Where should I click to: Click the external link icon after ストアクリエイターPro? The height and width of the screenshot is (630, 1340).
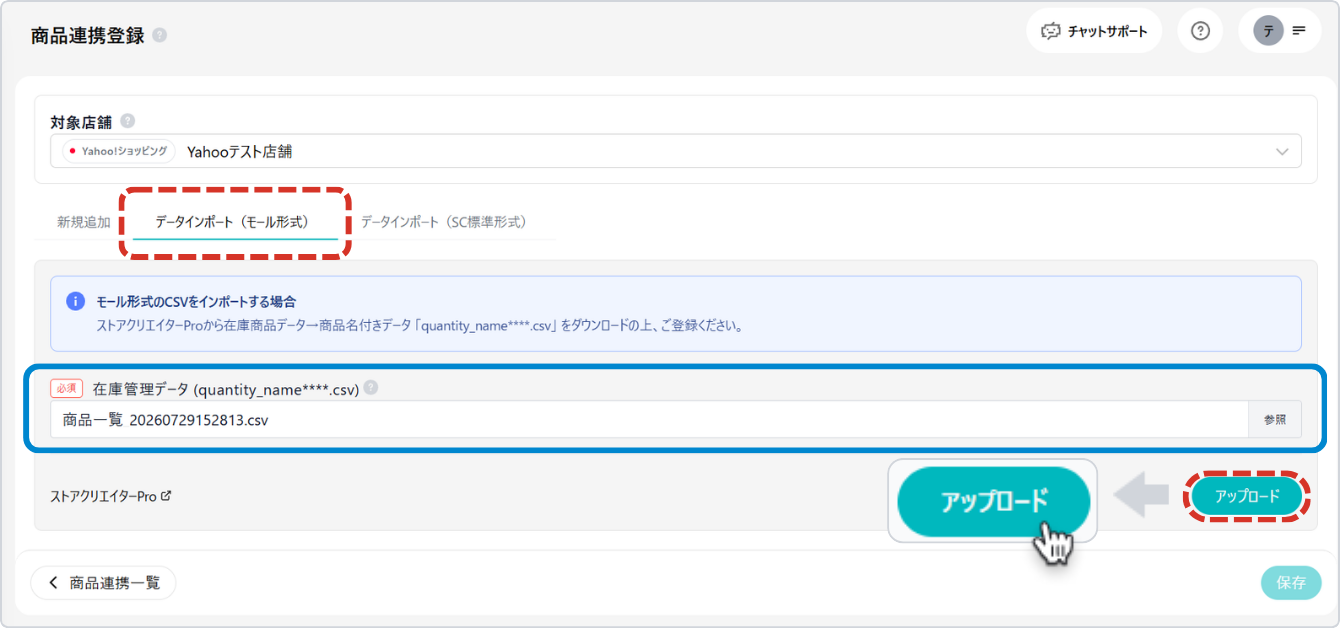[x=166, y=495]
